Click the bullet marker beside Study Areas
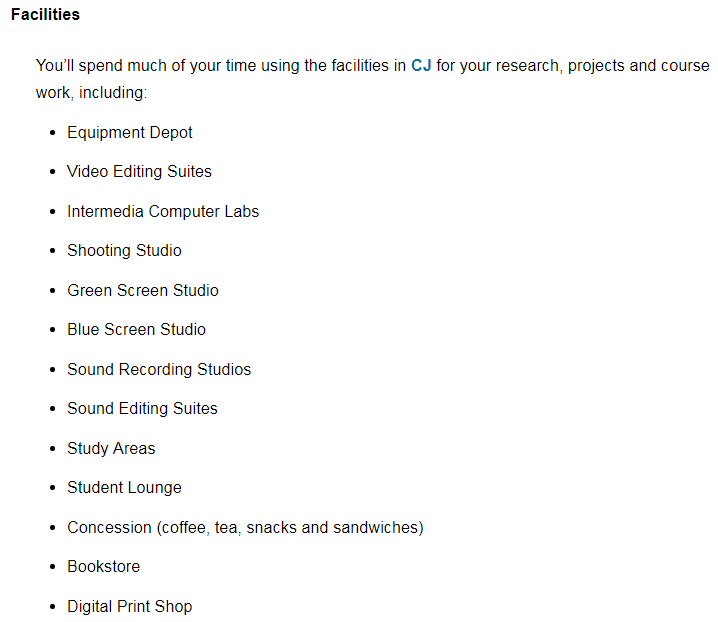 pyautogui.click(x=53, y=449)
